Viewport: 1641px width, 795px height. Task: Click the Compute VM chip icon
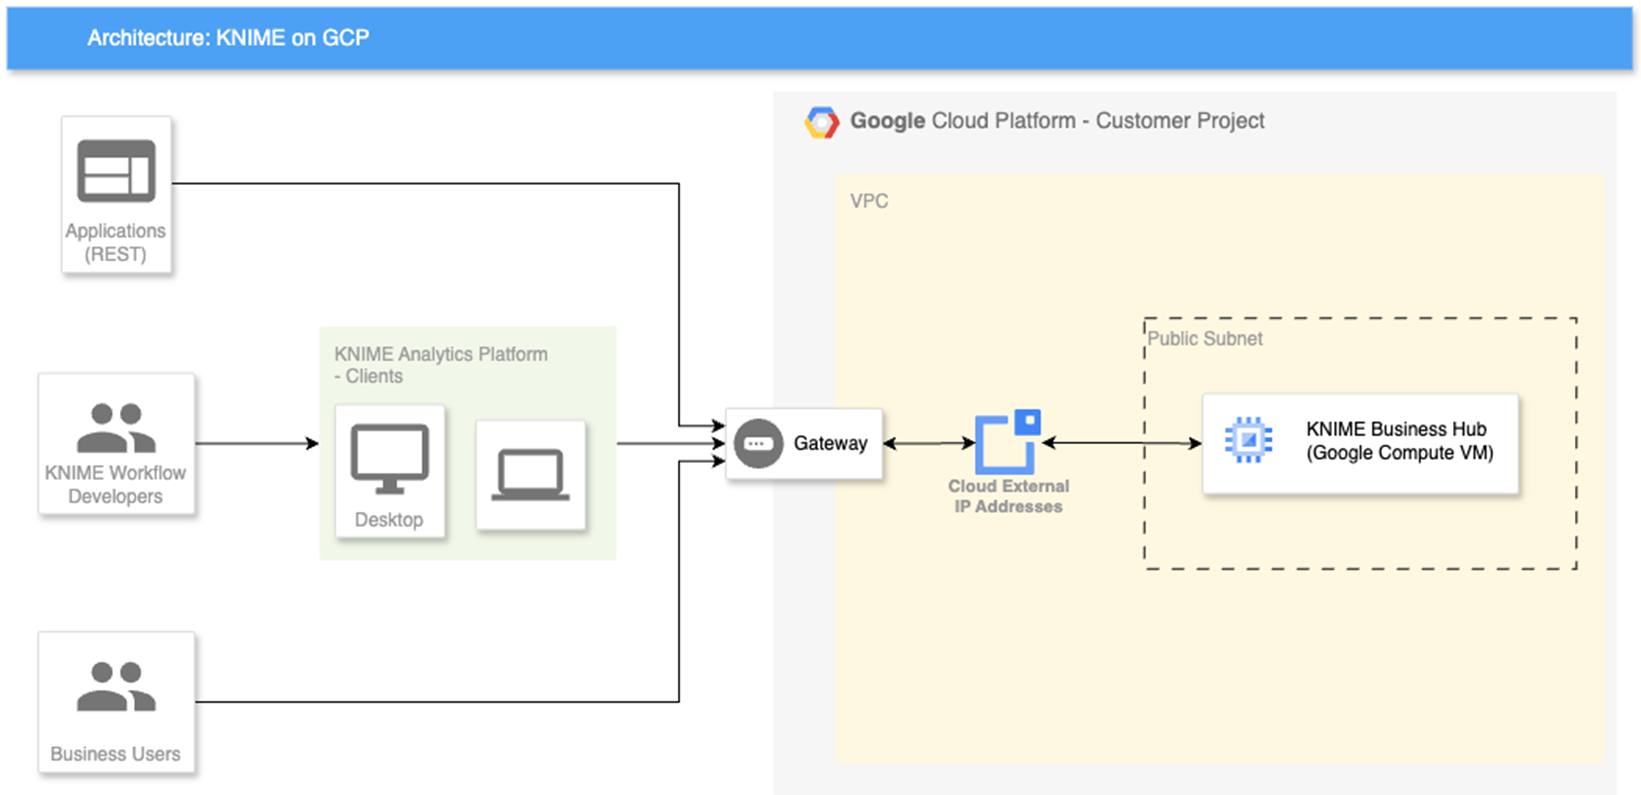1248,440
